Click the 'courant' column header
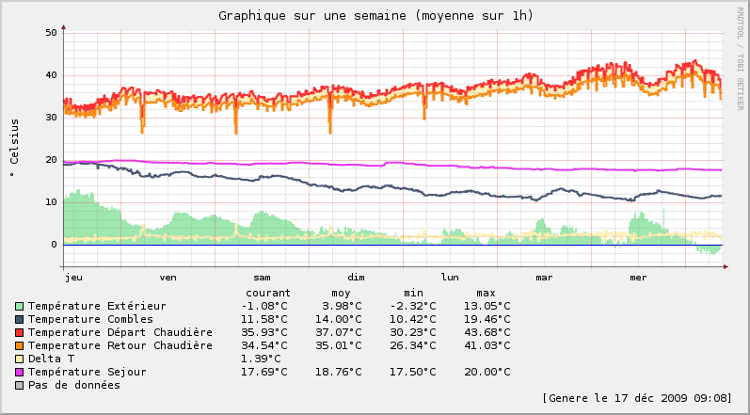 (x=267, y=292)
